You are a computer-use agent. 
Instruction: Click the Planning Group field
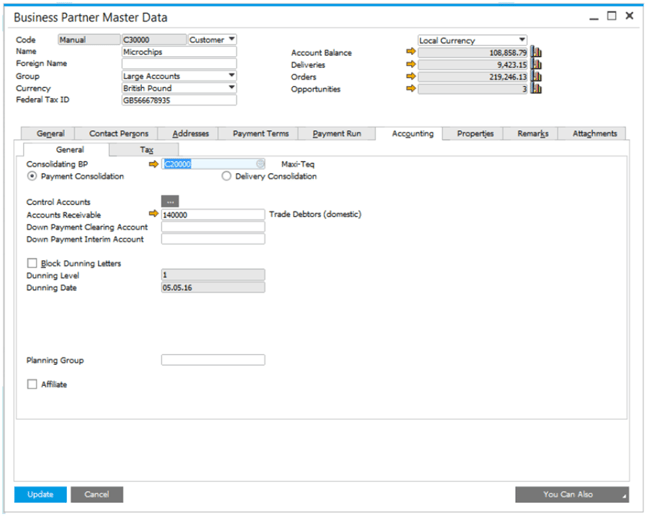(213, 360)
